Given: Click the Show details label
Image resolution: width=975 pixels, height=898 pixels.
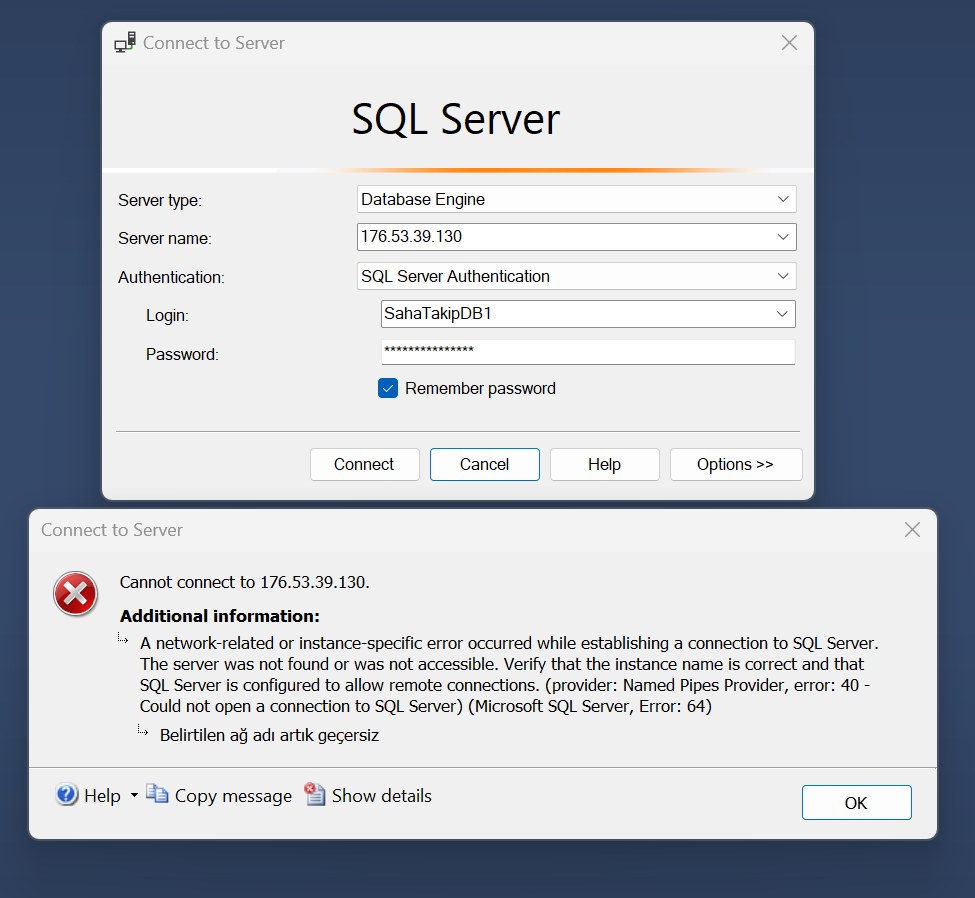Looking at the screenshot, I should (382, 796).
